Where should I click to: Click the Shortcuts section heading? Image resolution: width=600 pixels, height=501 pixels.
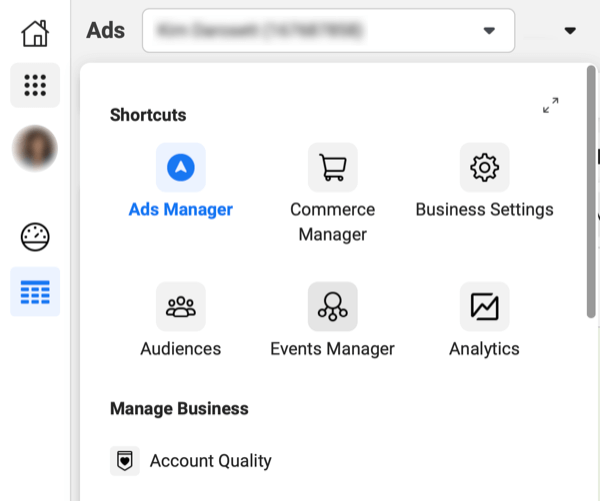coord(148,115)
